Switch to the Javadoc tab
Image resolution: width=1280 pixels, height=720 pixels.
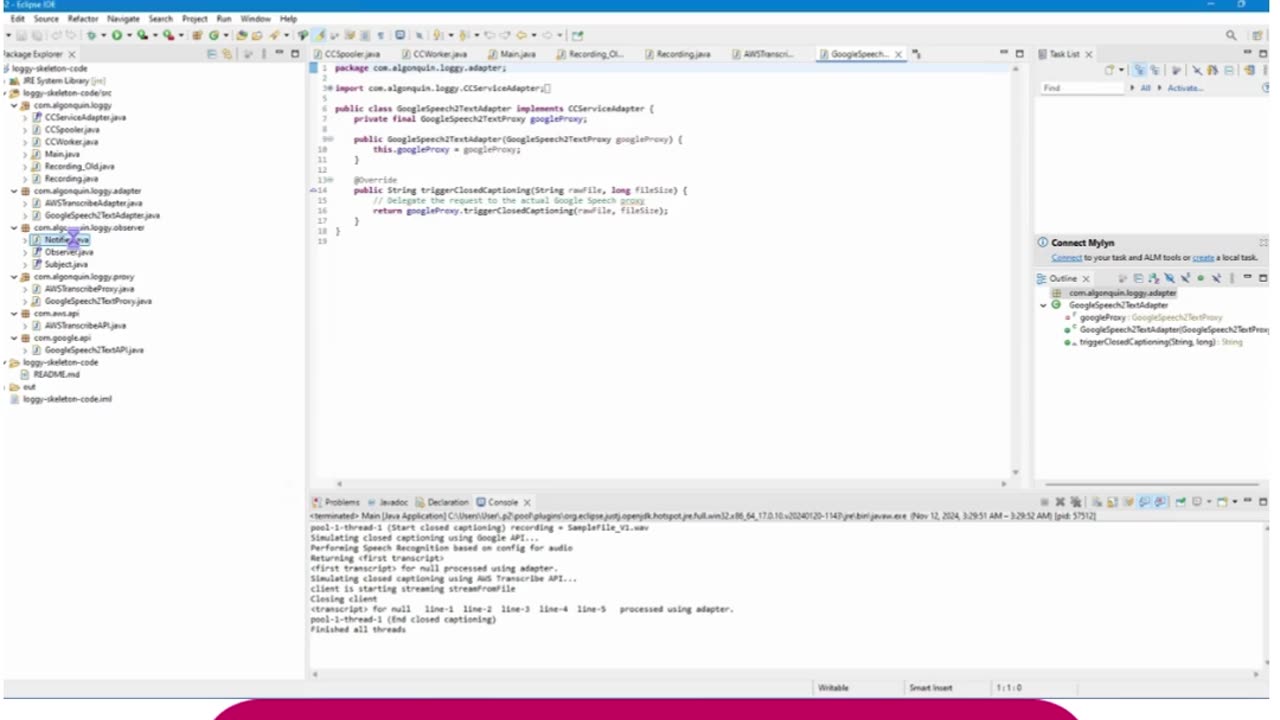(387, 502)
